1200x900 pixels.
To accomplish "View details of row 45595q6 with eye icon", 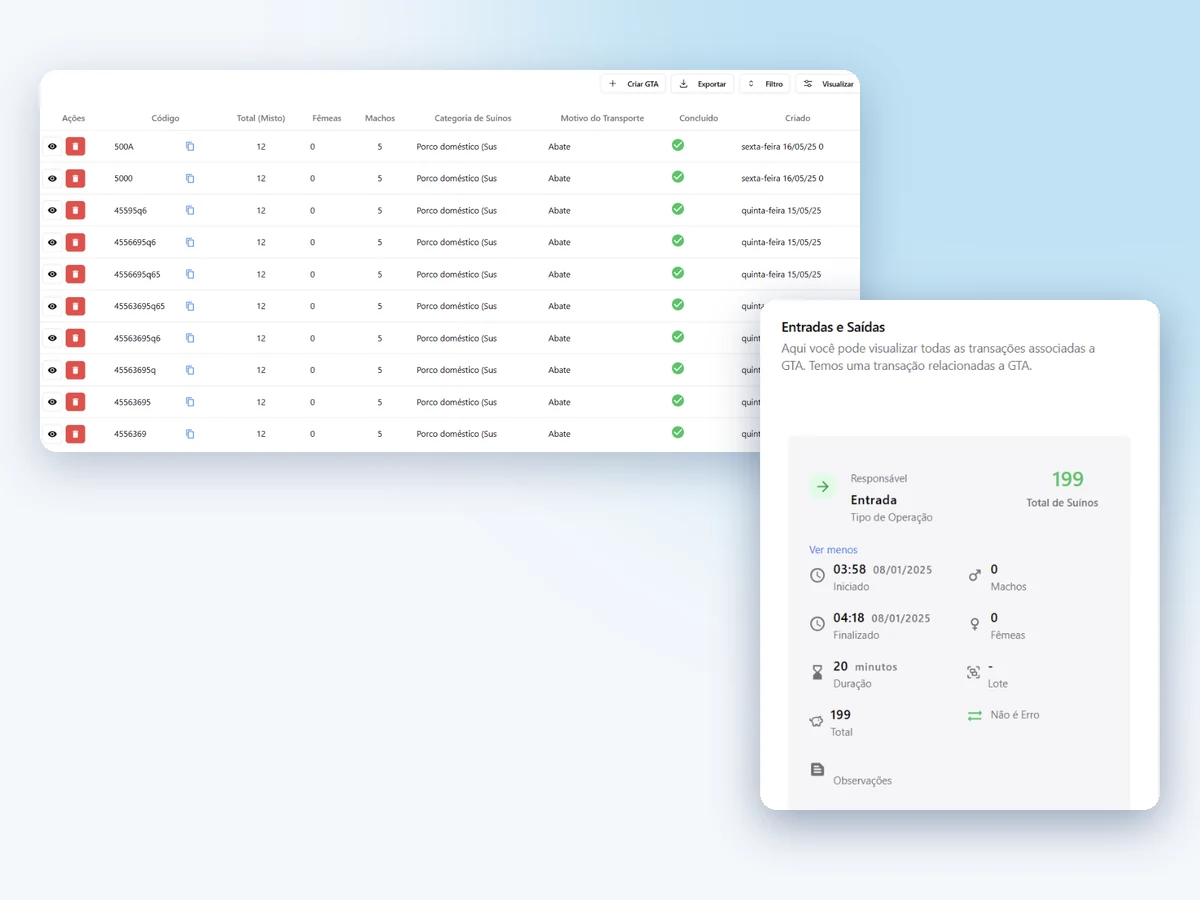I will tap(52, 210).
